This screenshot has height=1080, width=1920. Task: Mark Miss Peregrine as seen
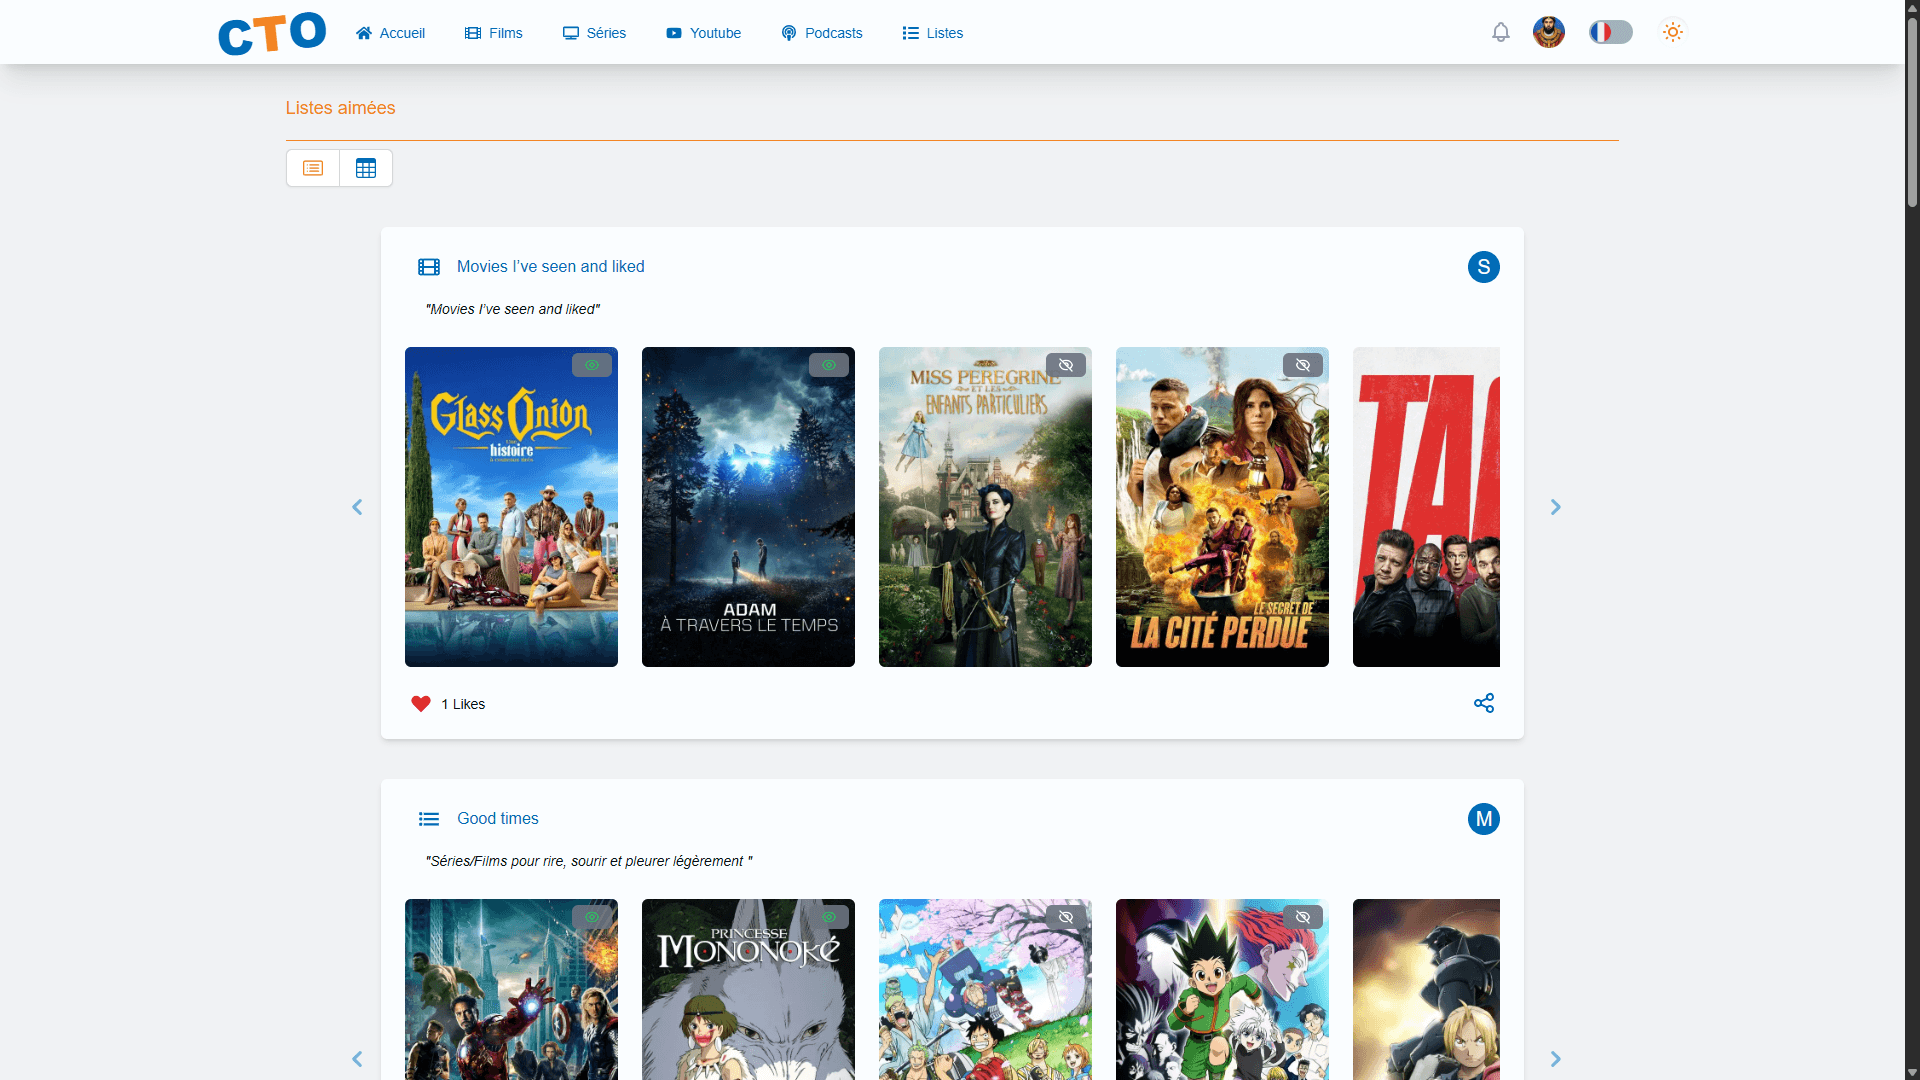(1066, 365)
